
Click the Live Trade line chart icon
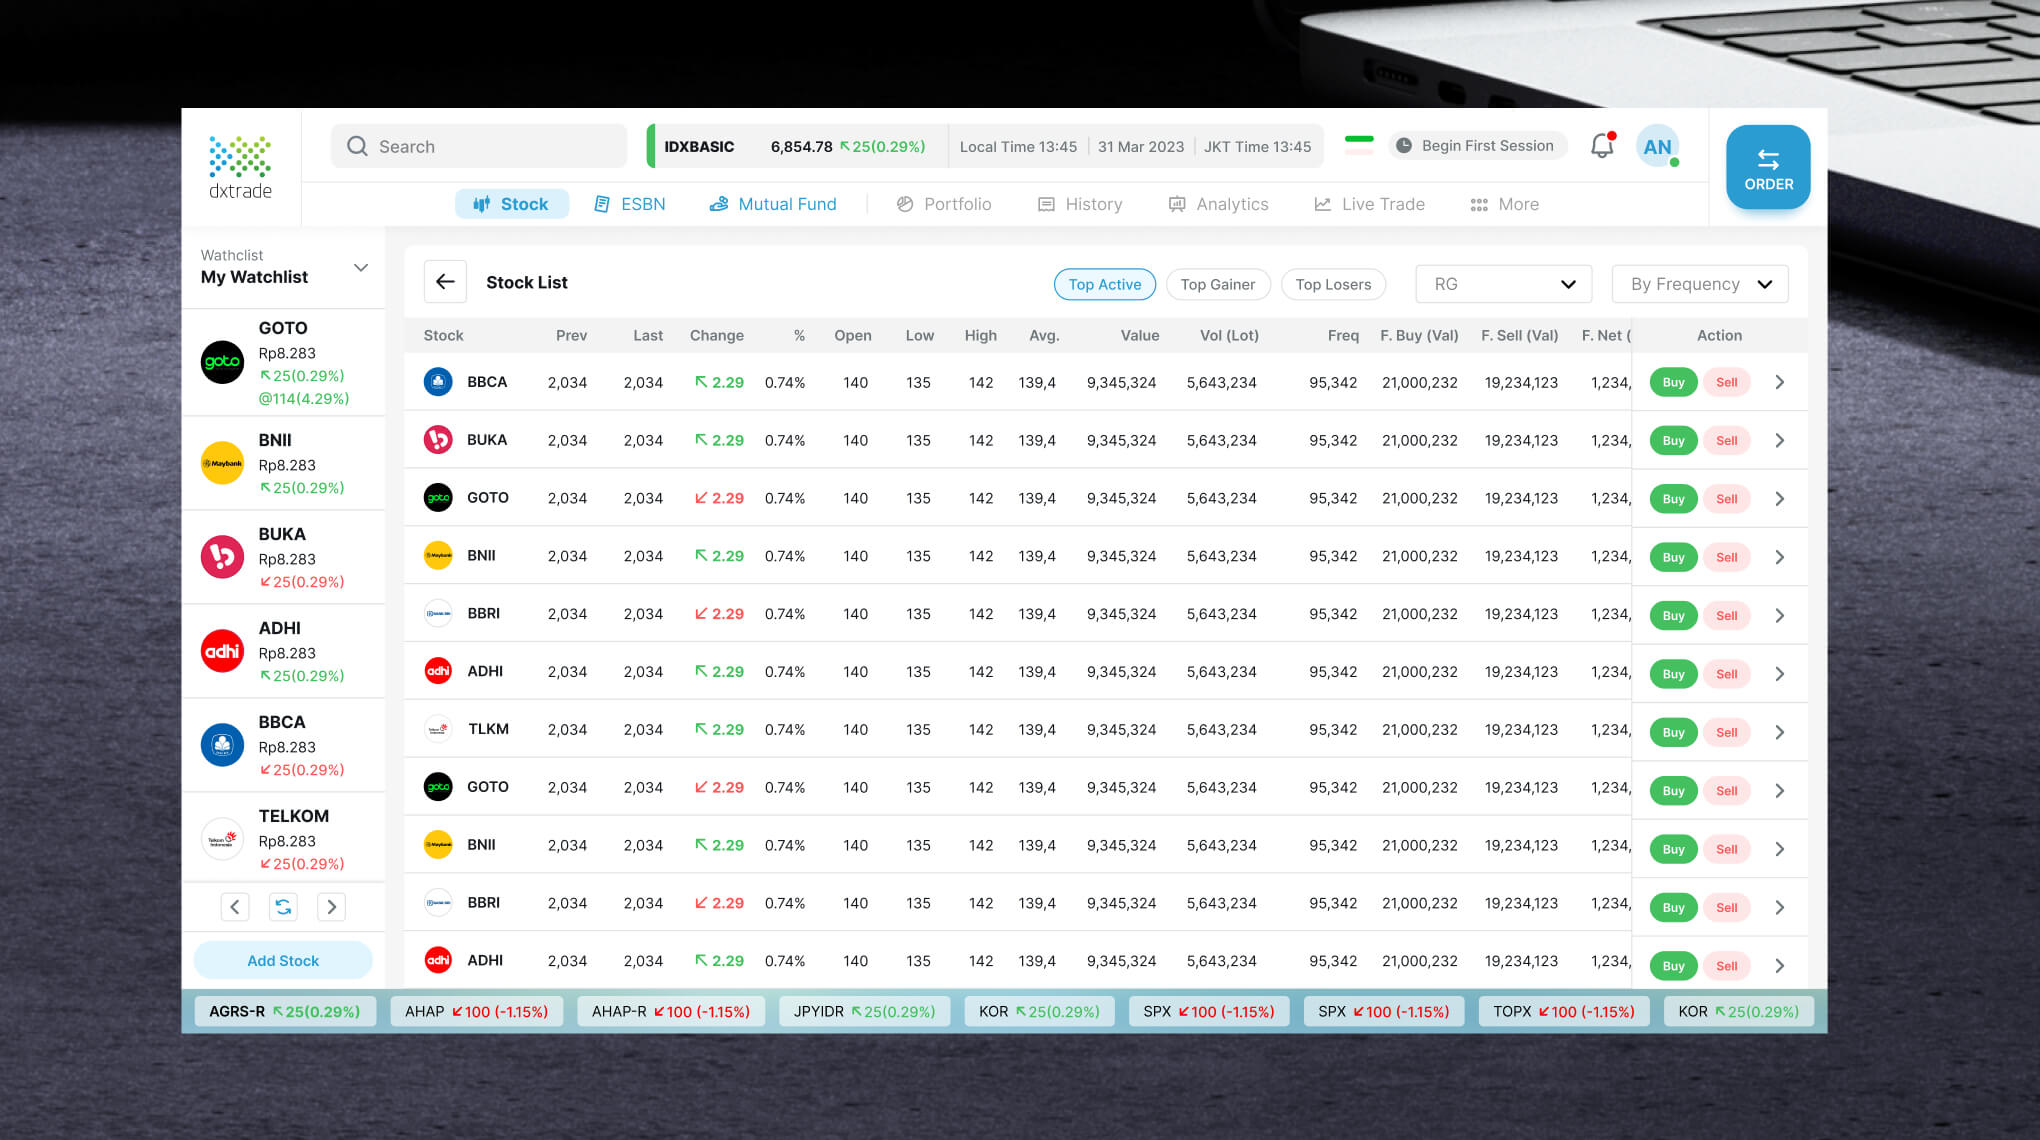tap(1322, 204)
